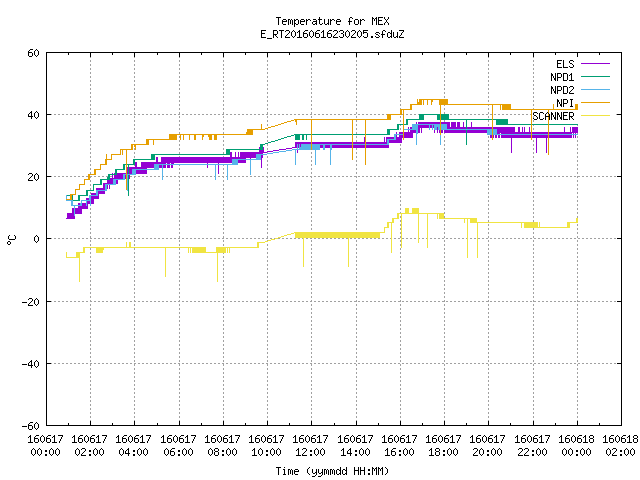Click the green NPD1 legend line sample
Screen dimensions: 640x480
coord(596,76)
